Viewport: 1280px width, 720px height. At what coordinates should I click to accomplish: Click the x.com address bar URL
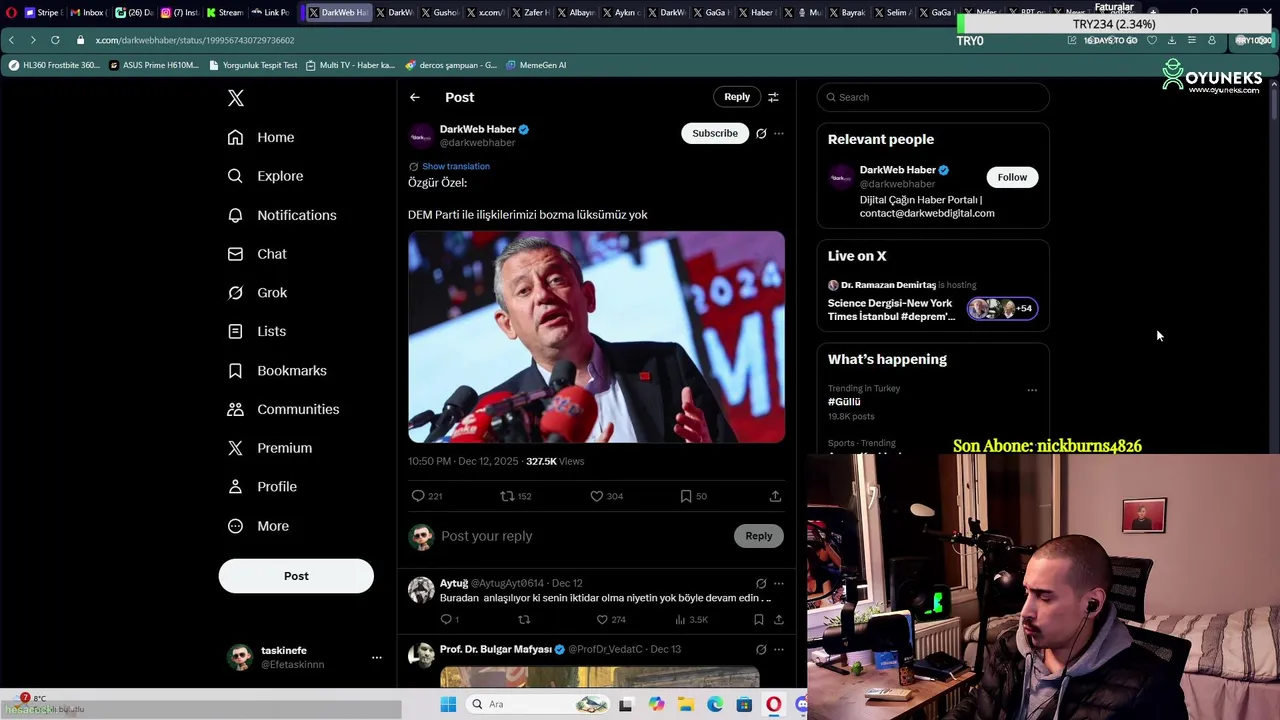[x=195, y=40]
